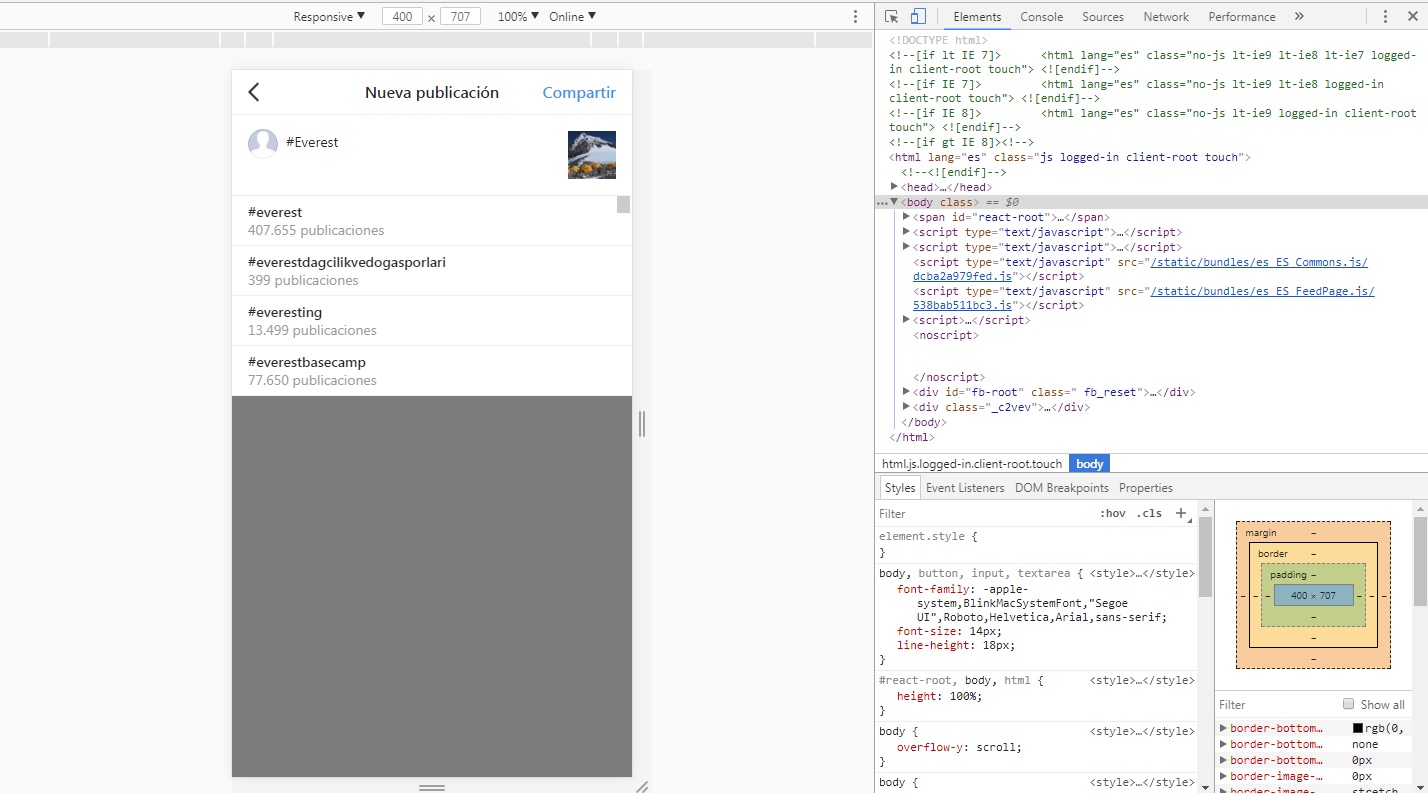Open the Online network throttling dropdown

point(572,17)
